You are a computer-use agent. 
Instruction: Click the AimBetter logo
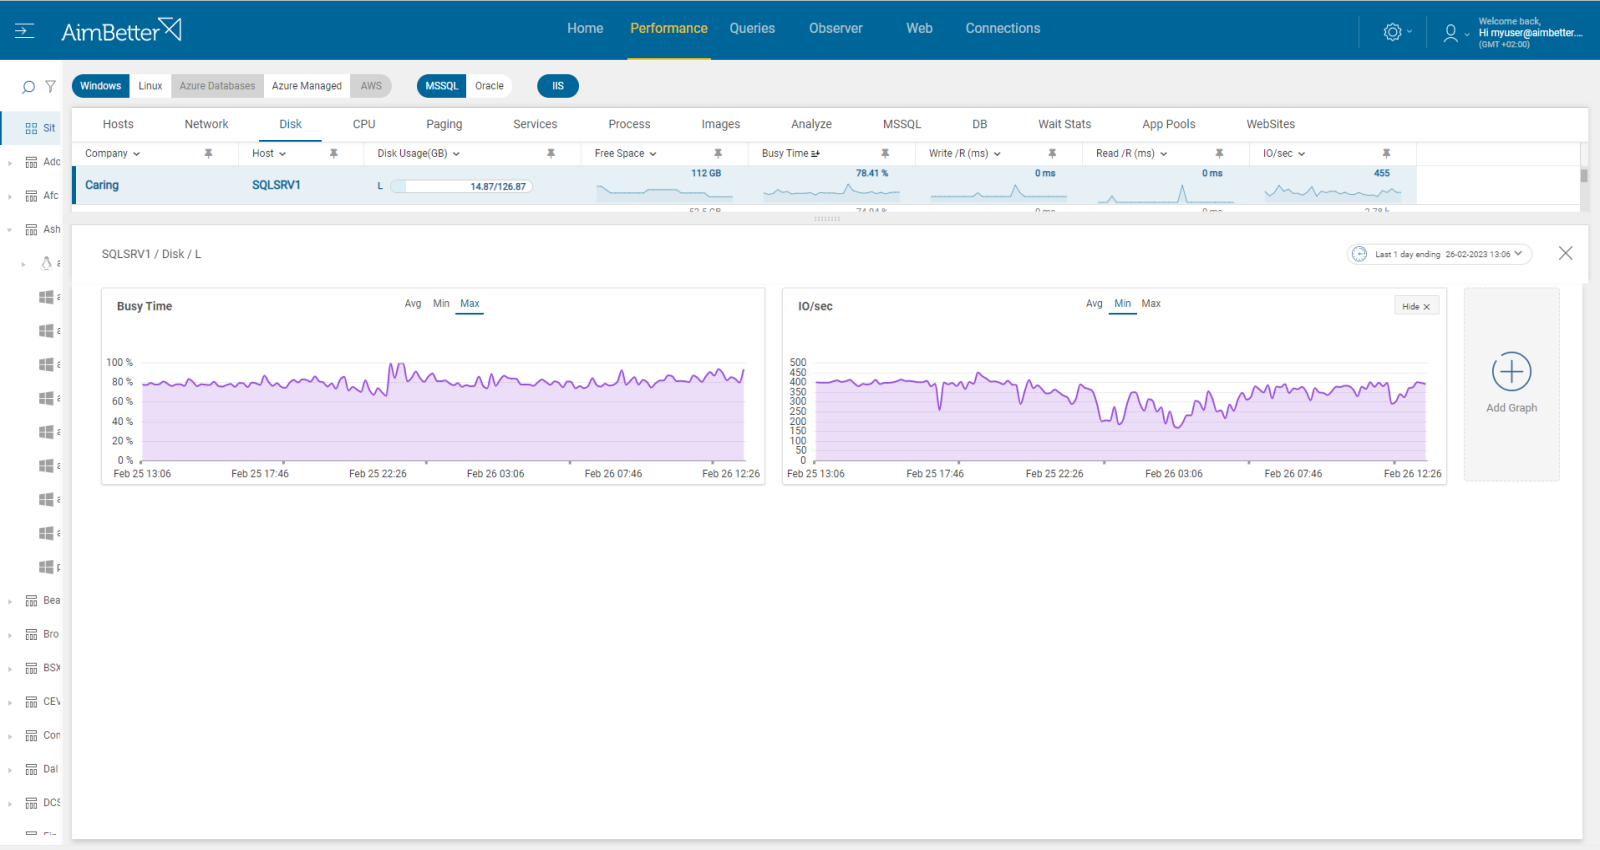tap(121, 31)
